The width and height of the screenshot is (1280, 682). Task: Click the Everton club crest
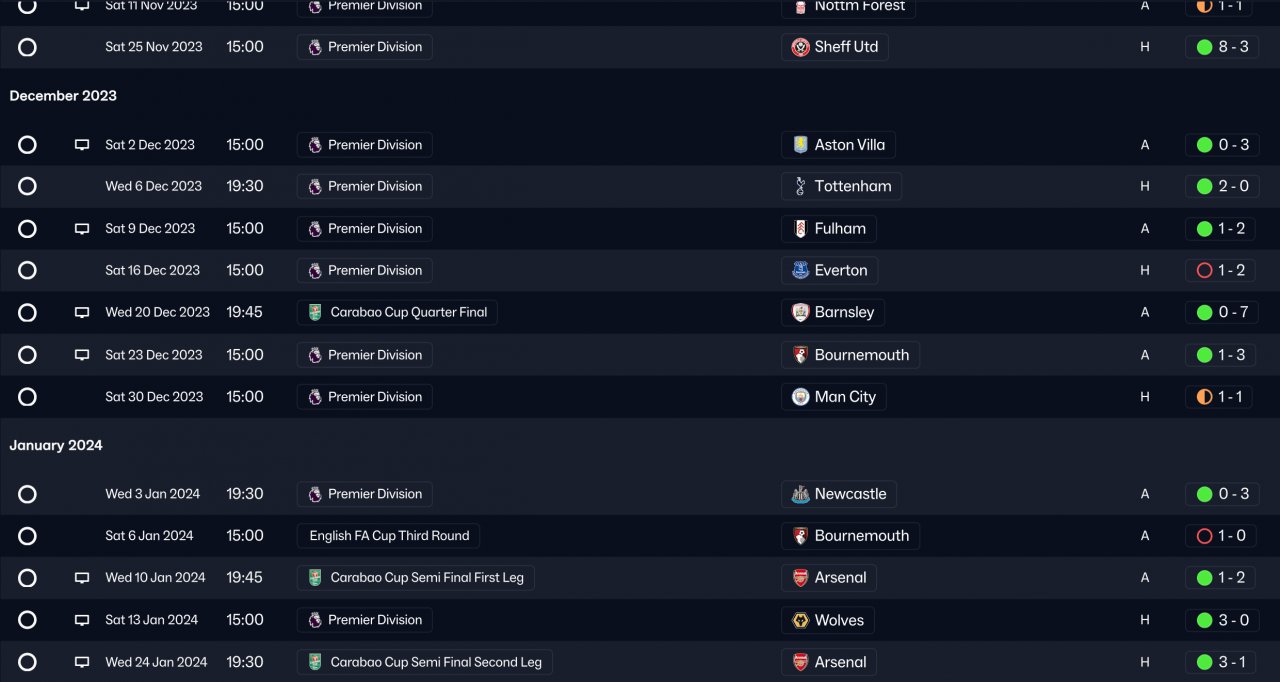click(x=800, y=270)
